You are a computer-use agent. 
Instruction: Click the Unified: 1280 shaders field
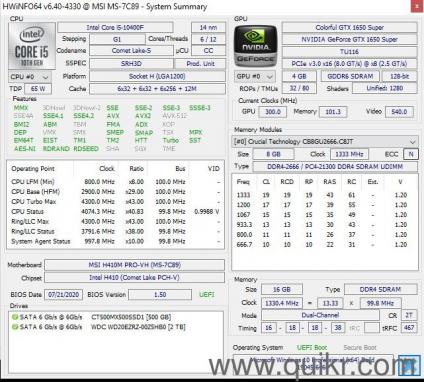(x=385, y=88)
